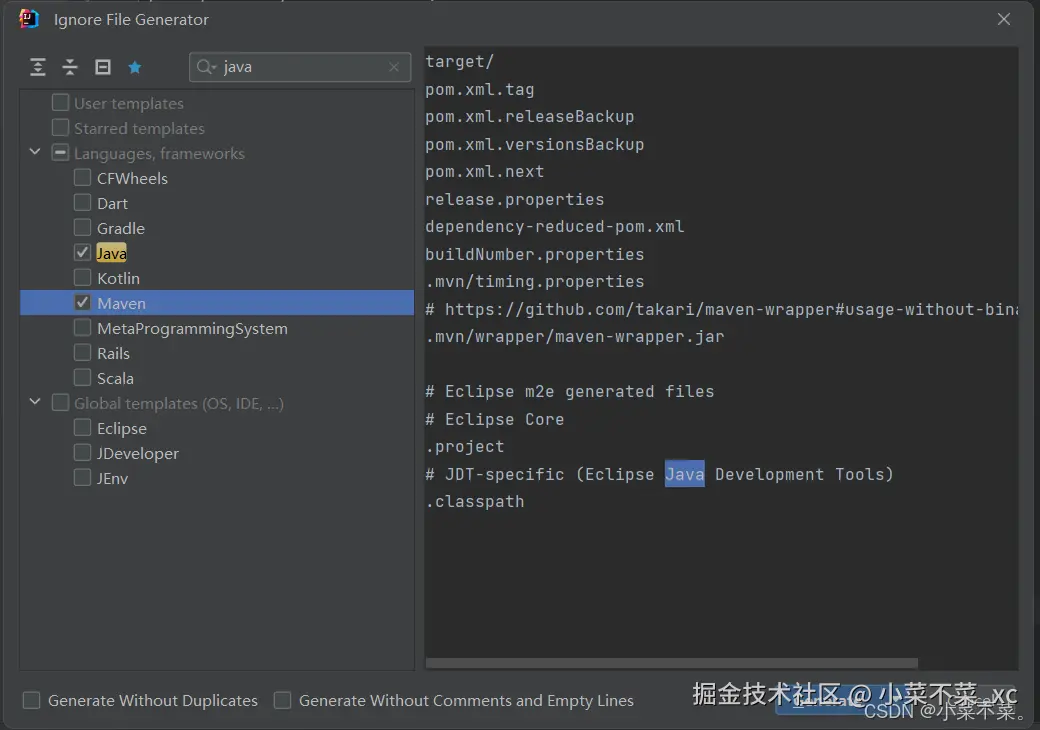Check the User templates checkbox
Viewport: 1040px width, 730px height.
(x=60, y=103)
